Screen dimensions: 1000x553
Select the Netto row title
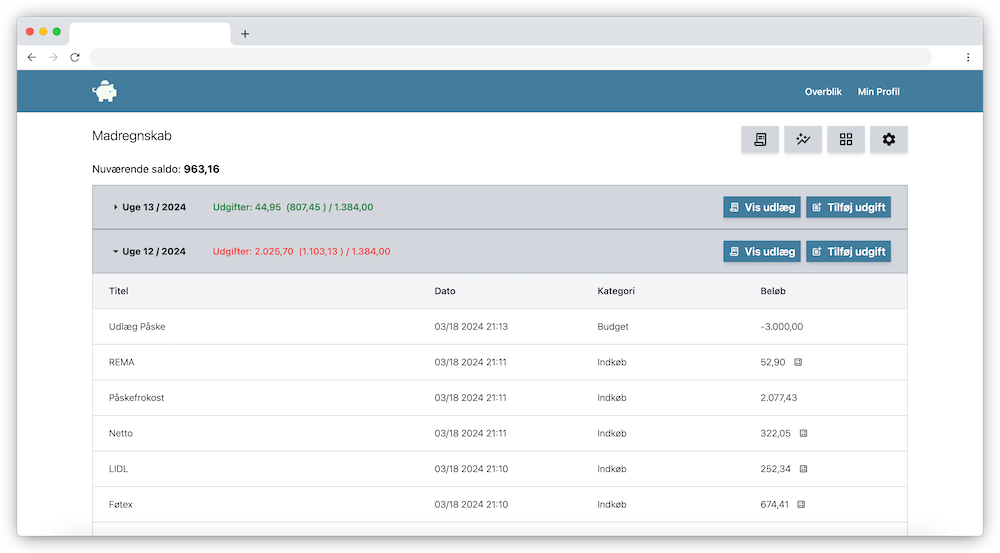121,433
